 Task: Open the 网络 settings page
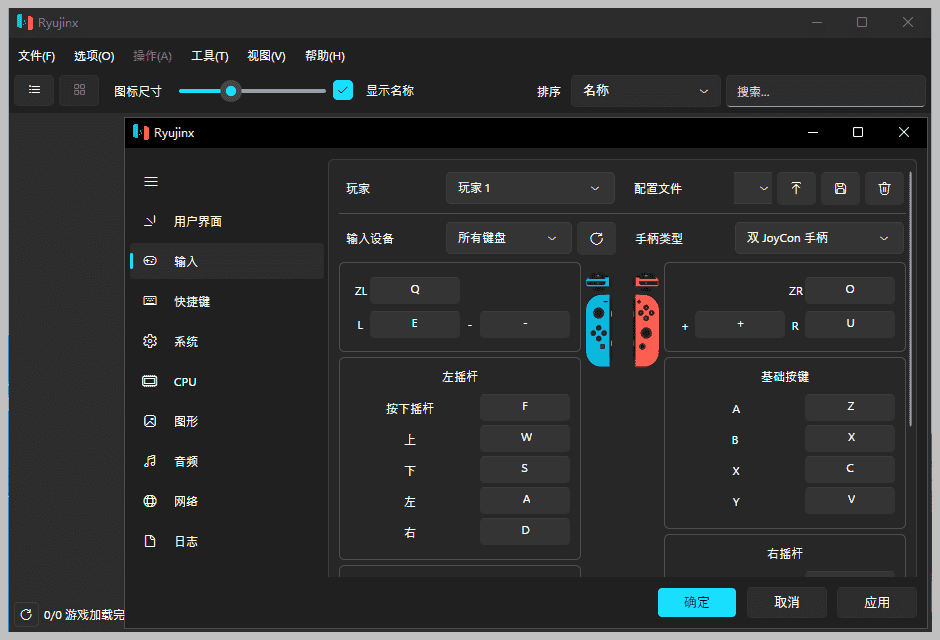tap(227, 502)
